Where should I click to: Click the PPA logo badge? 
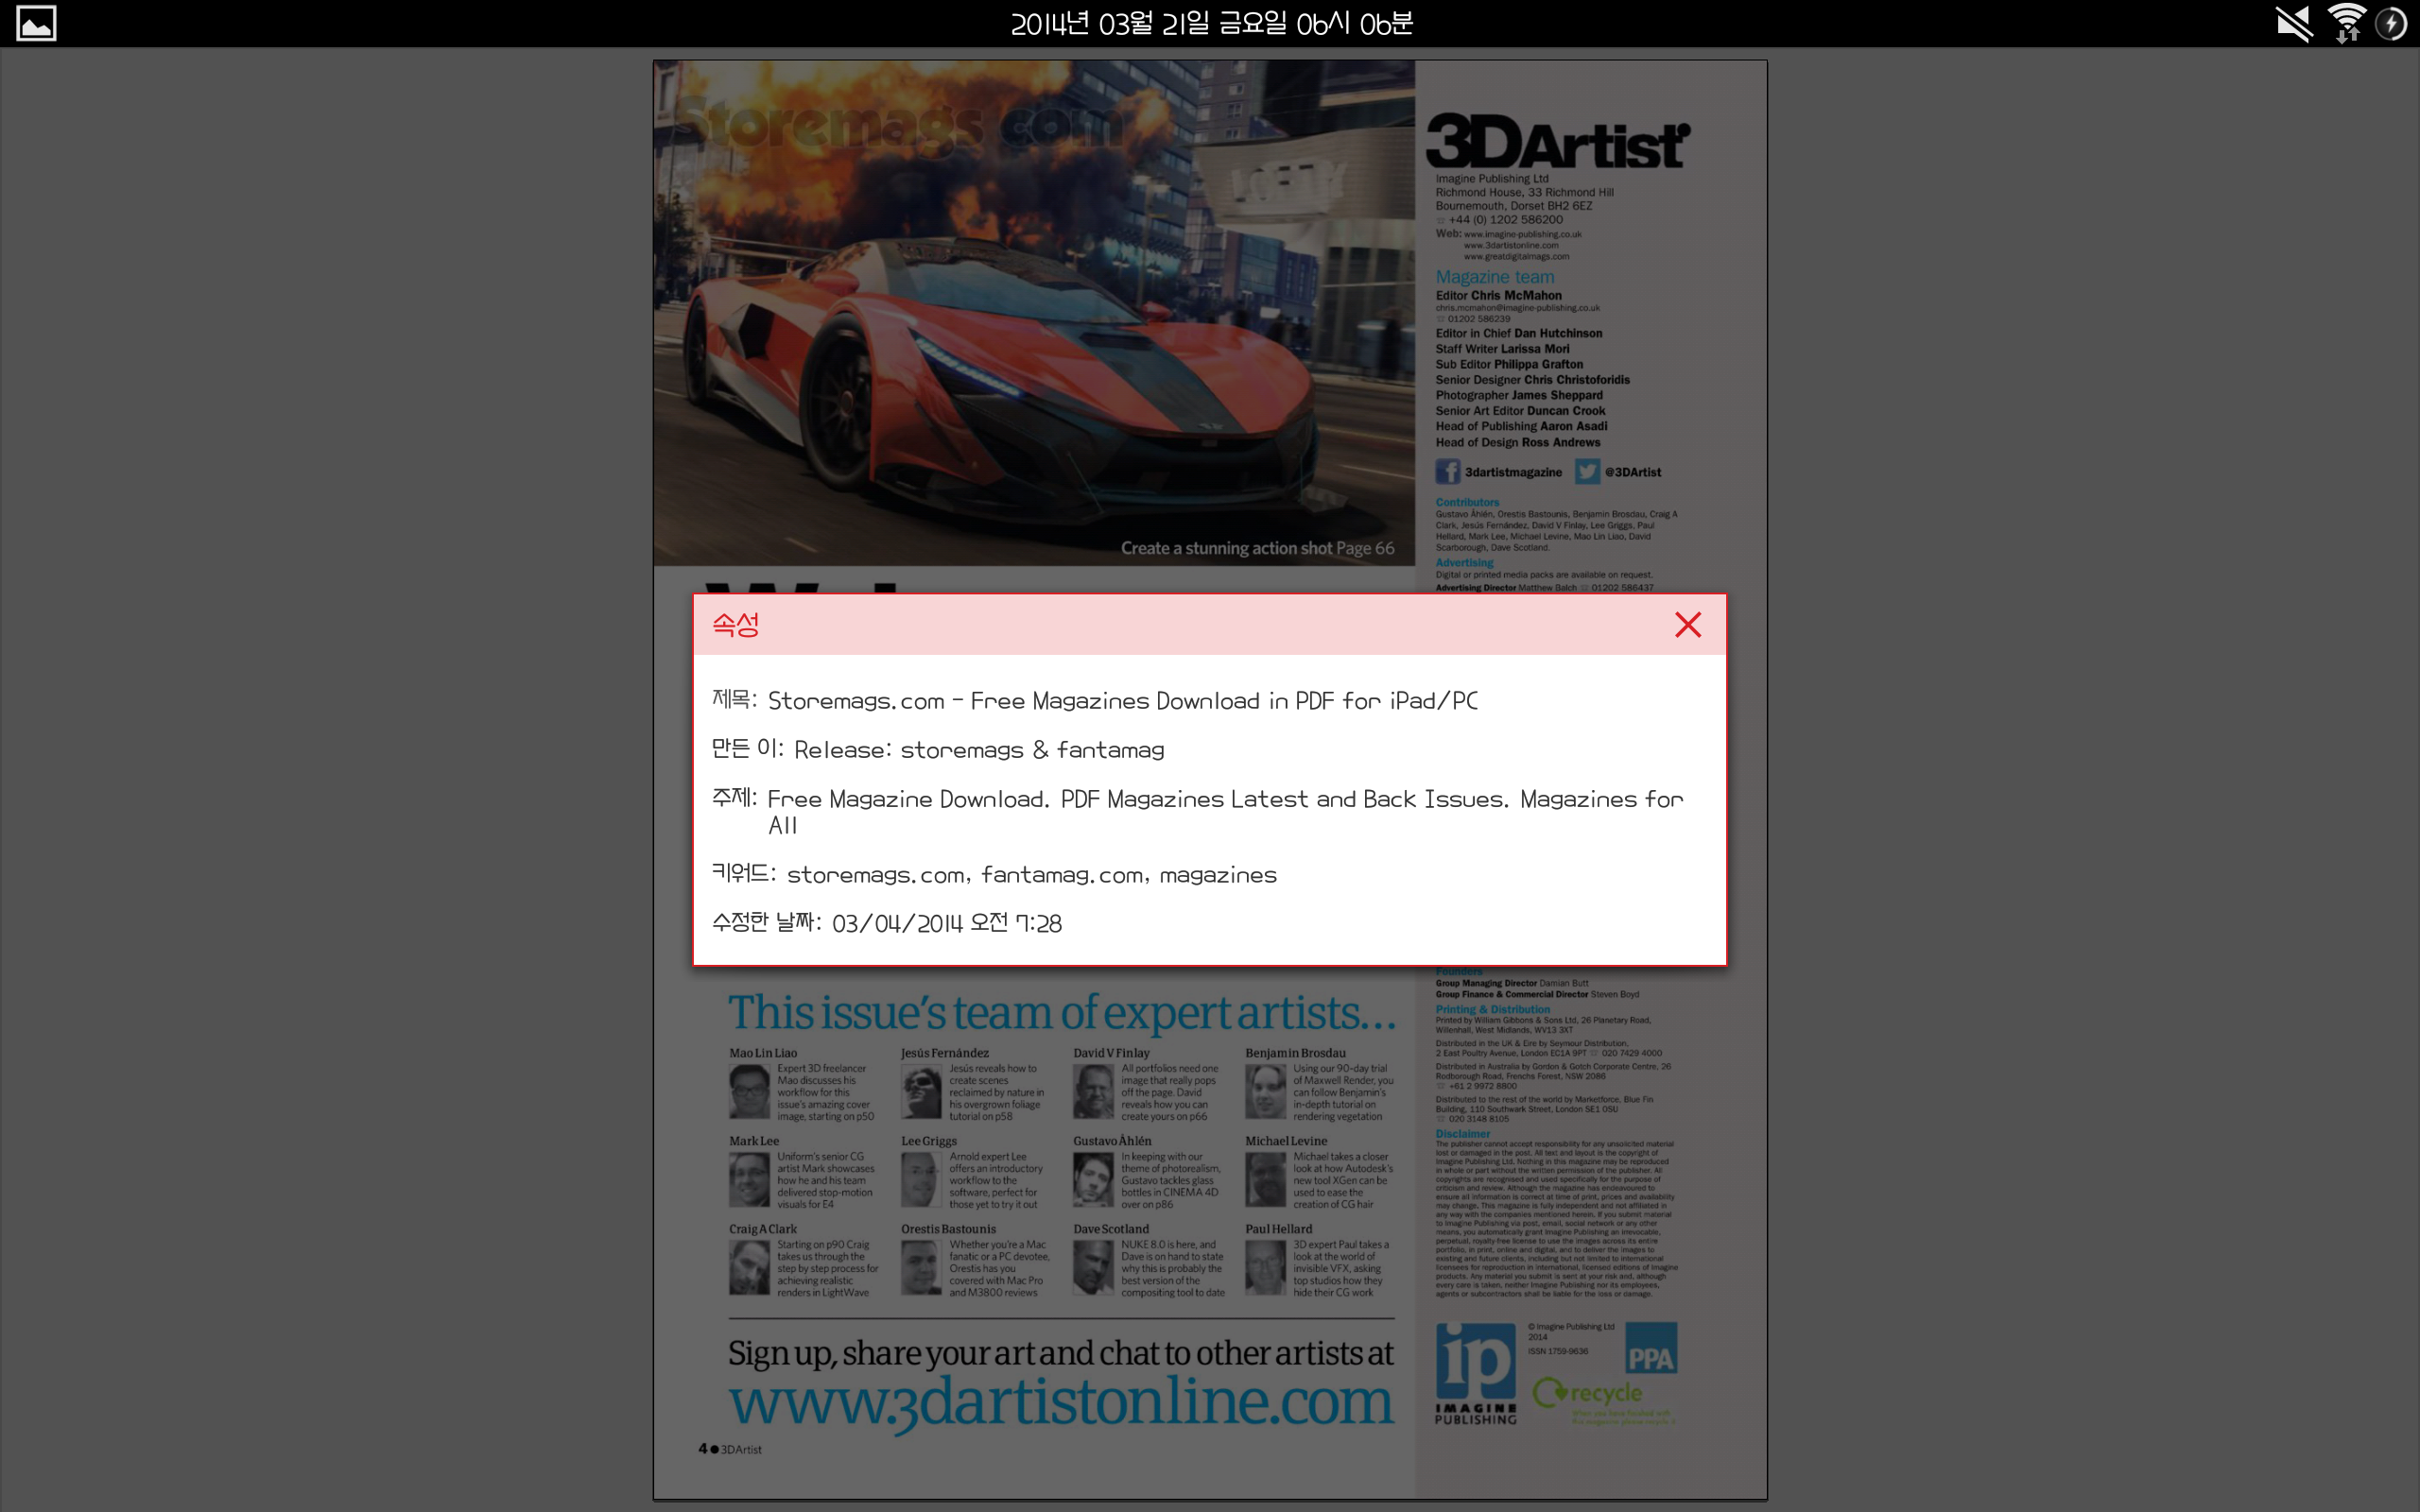click(x=1650, y=1348)
